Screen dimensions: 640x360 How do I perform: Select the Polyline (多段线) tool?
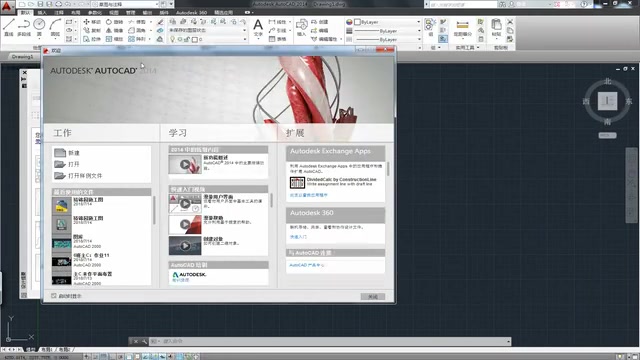(x=24, y=27)
